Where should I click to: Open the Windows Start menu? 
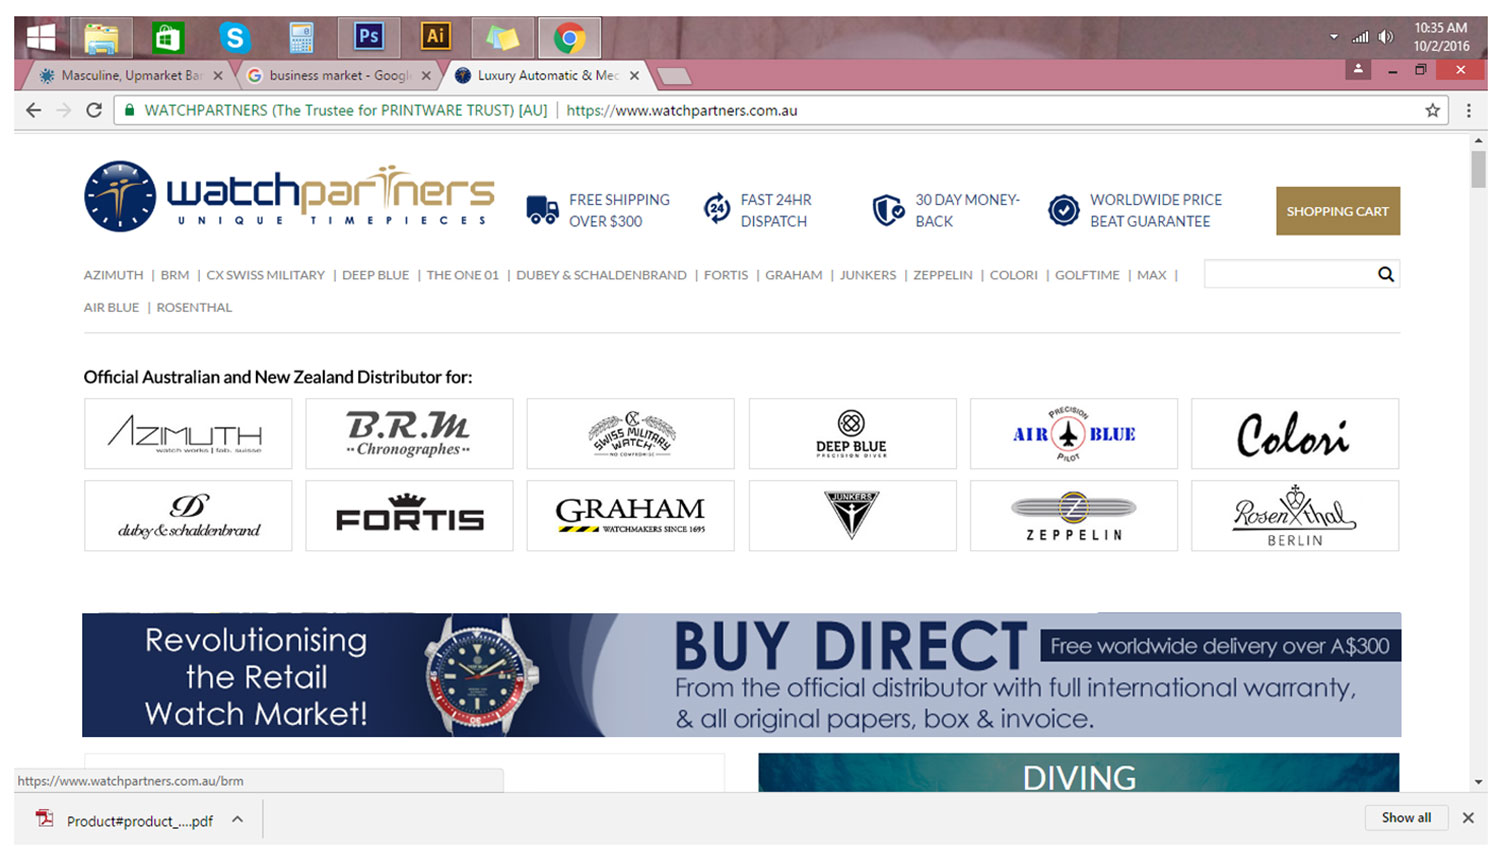41,38
